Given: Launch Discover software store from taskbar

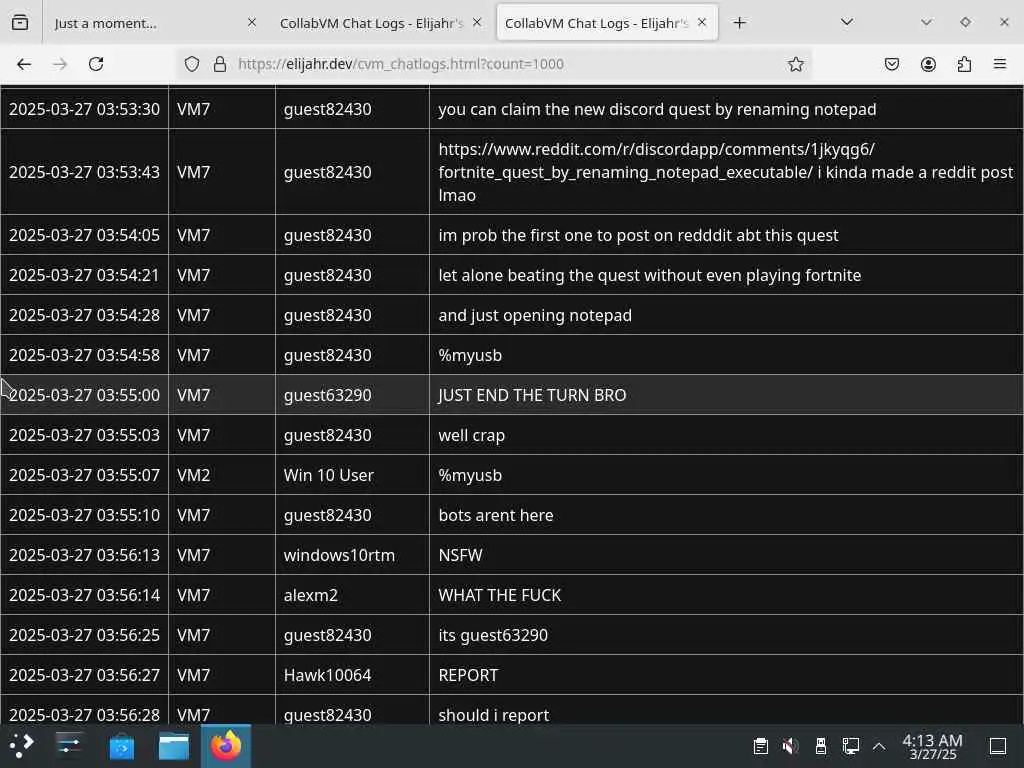Looking at the screenshot, I should coord(121,746).
